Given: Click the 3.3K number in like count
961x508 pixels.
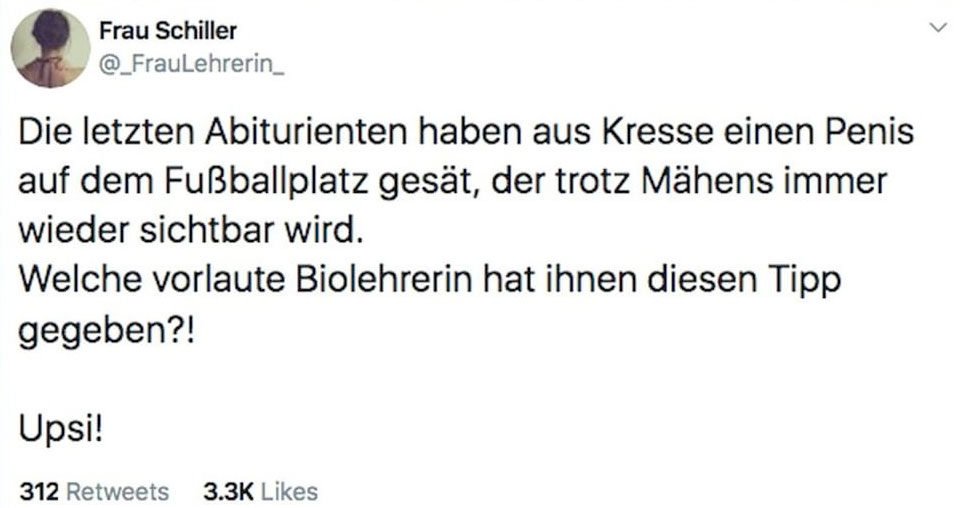Looking at the screenshot, I should point(229,491).
